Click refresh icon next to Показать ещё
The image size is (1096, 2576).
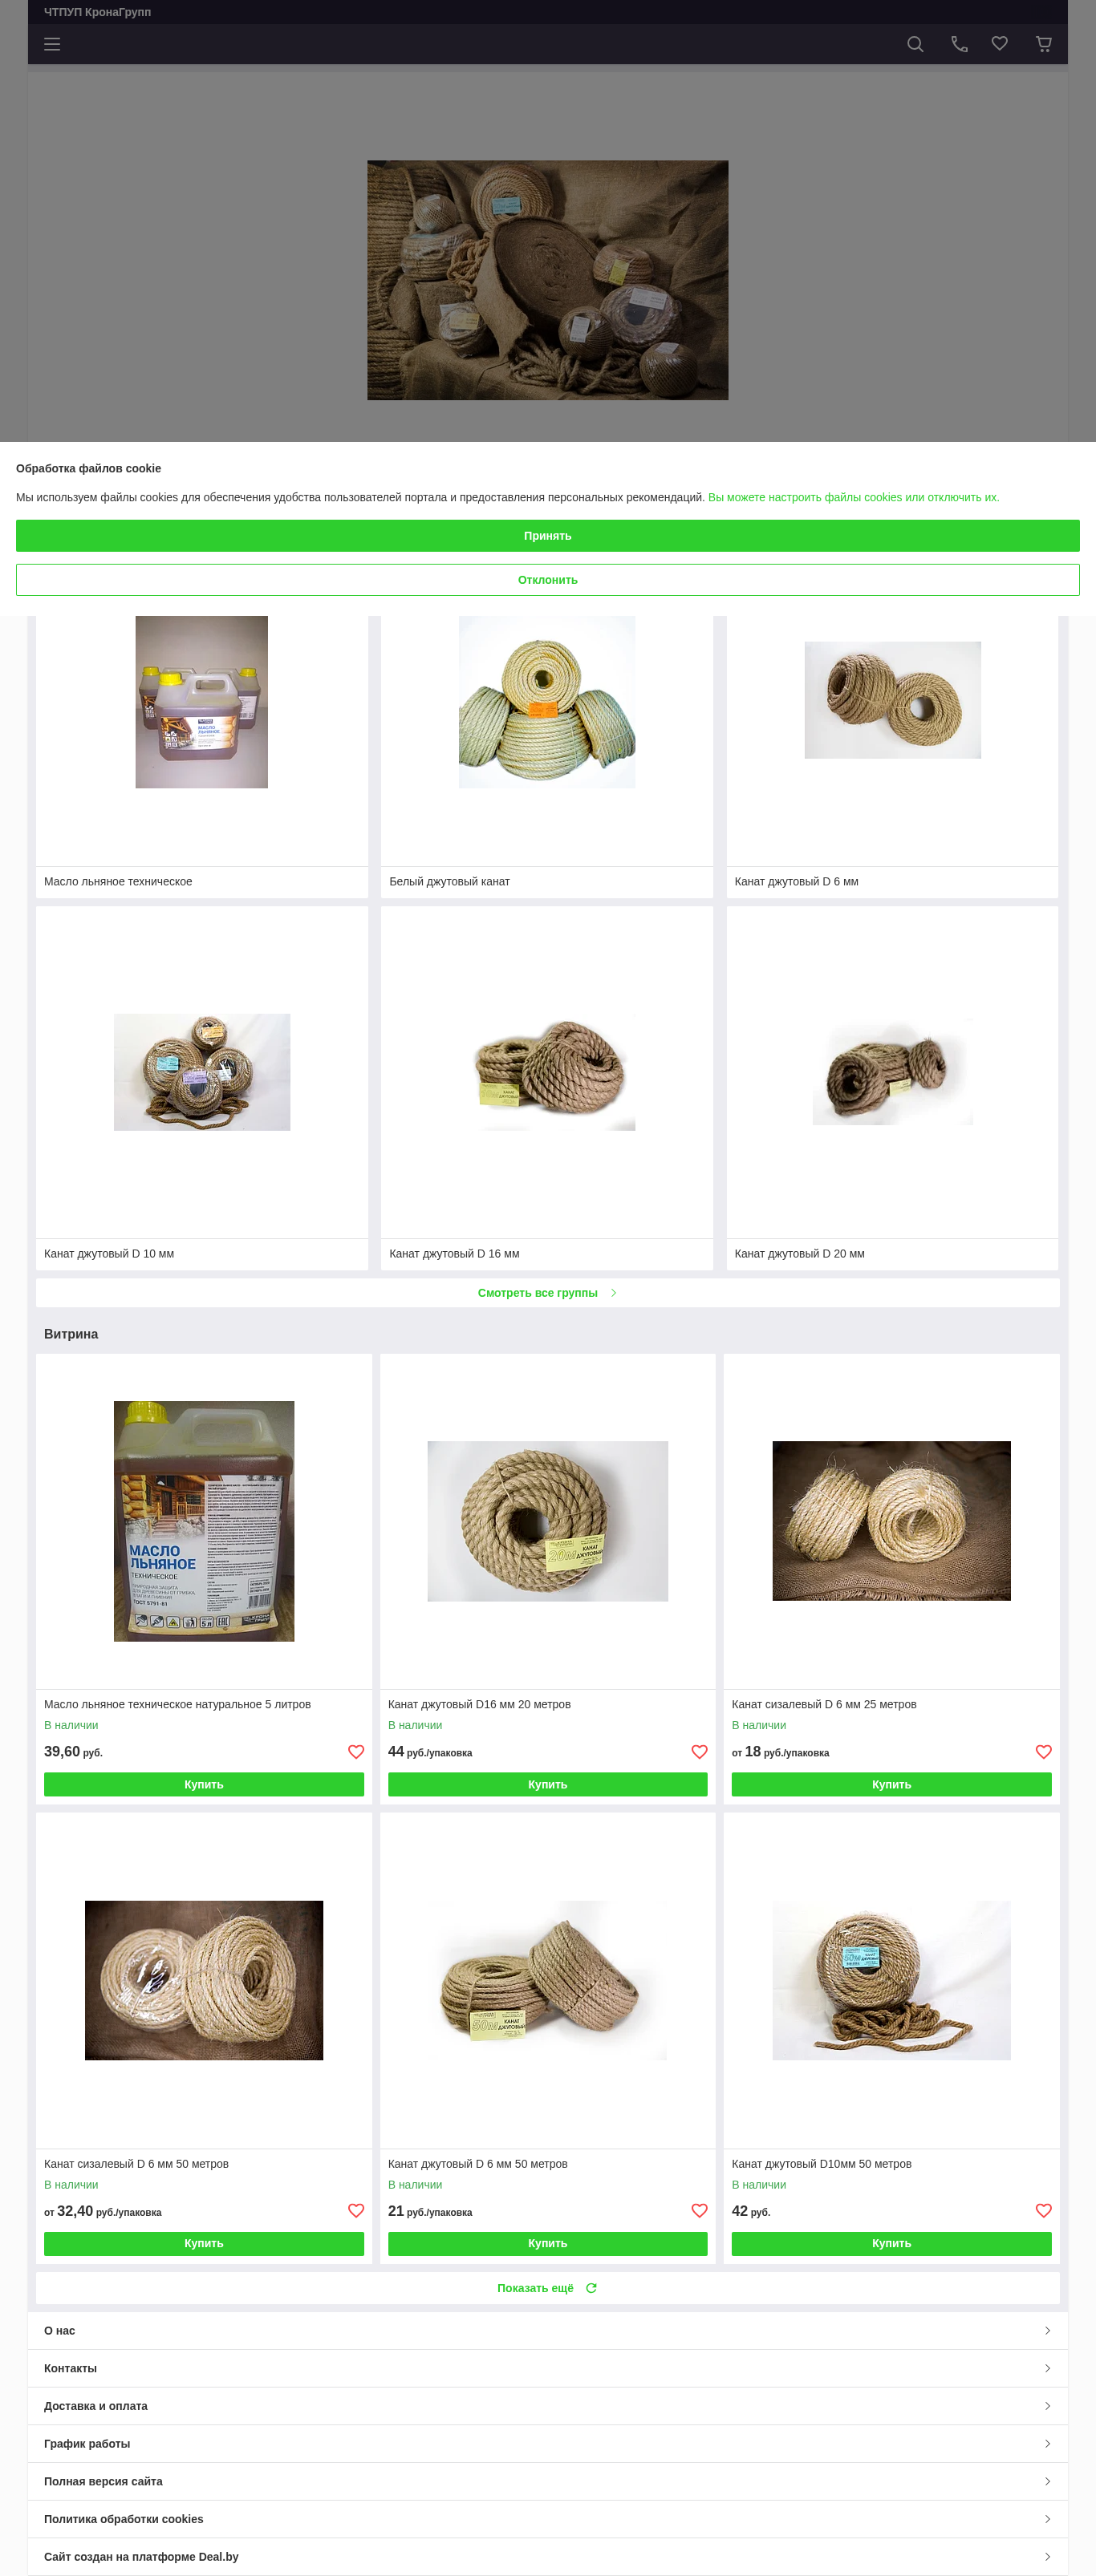click(591, 2288)
